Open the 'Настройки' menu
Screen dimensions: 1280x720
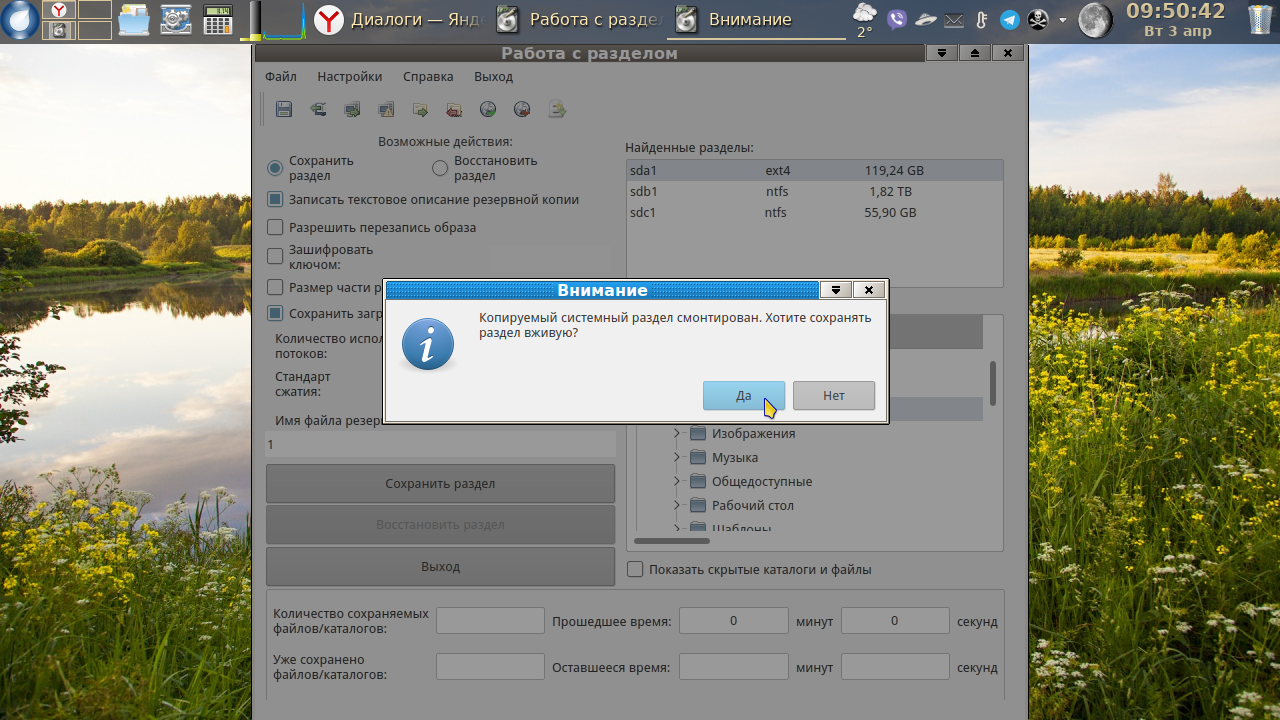[349, 76]
